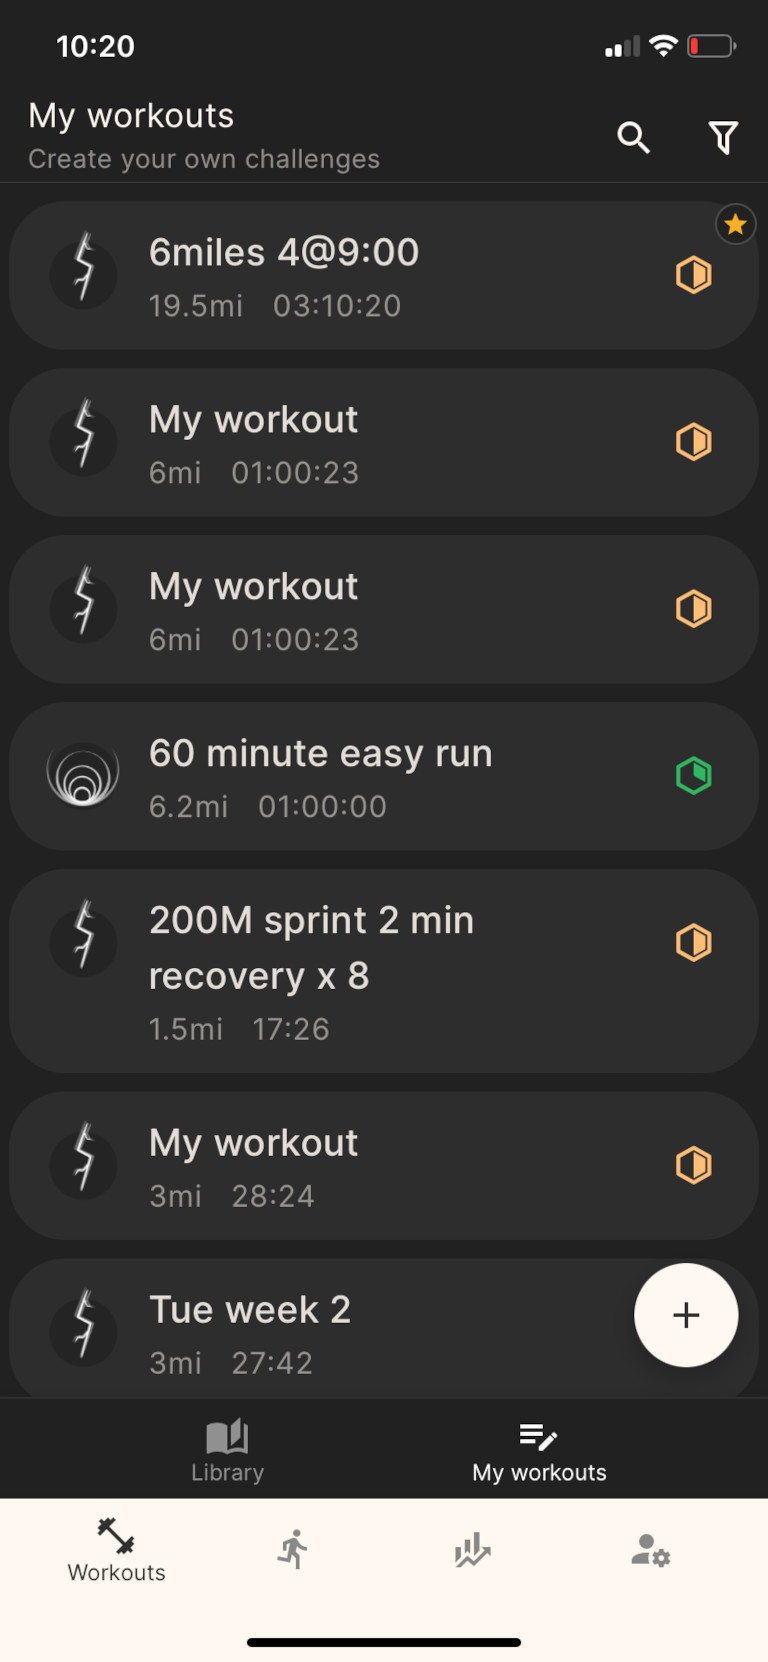Tap the gold star favorite badge
Viewport: 768px width, 1662px height.
tap(735, 225)
